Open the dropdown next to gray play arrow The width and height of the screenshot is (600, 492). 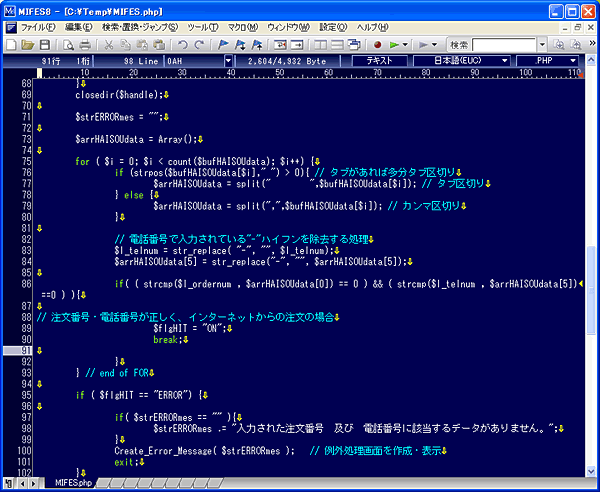434,45
